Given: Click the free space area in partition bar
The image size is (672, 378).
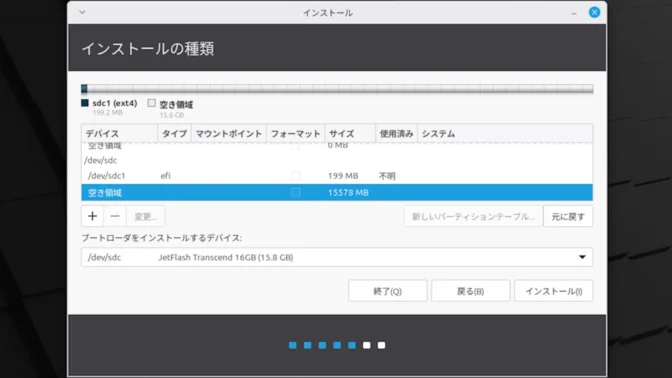Looking at the screenshot, I should 340,89.
